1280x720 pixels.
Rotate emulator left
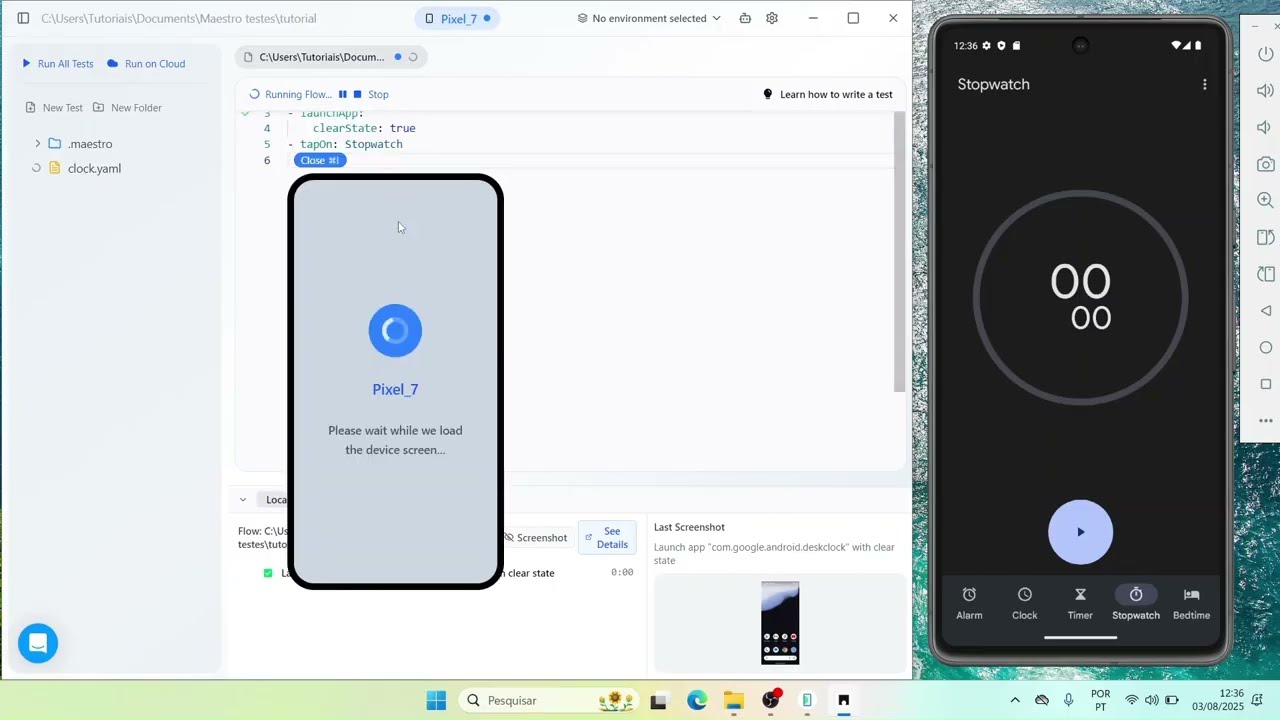(x=1266, y=237)
